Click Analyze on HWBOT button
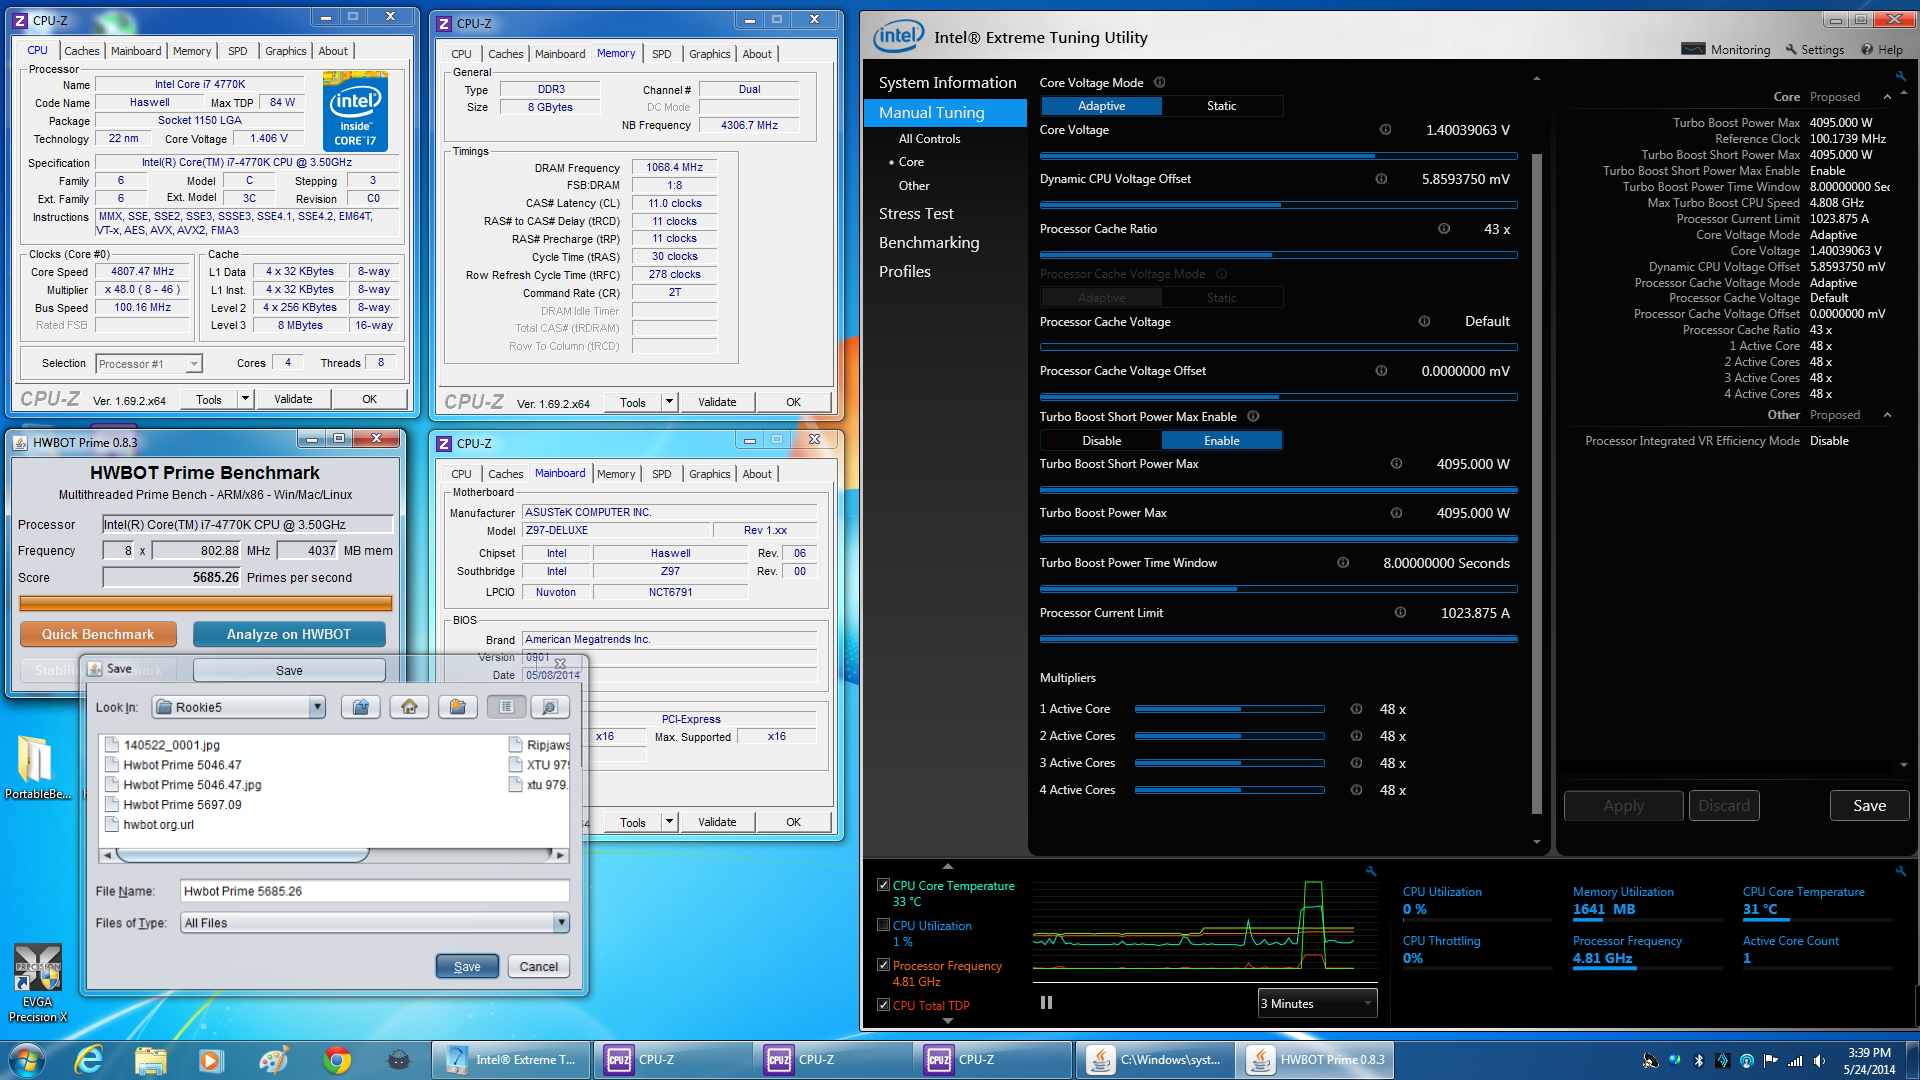Screen dimensions: 1920x1080 [x=289, y=634]
